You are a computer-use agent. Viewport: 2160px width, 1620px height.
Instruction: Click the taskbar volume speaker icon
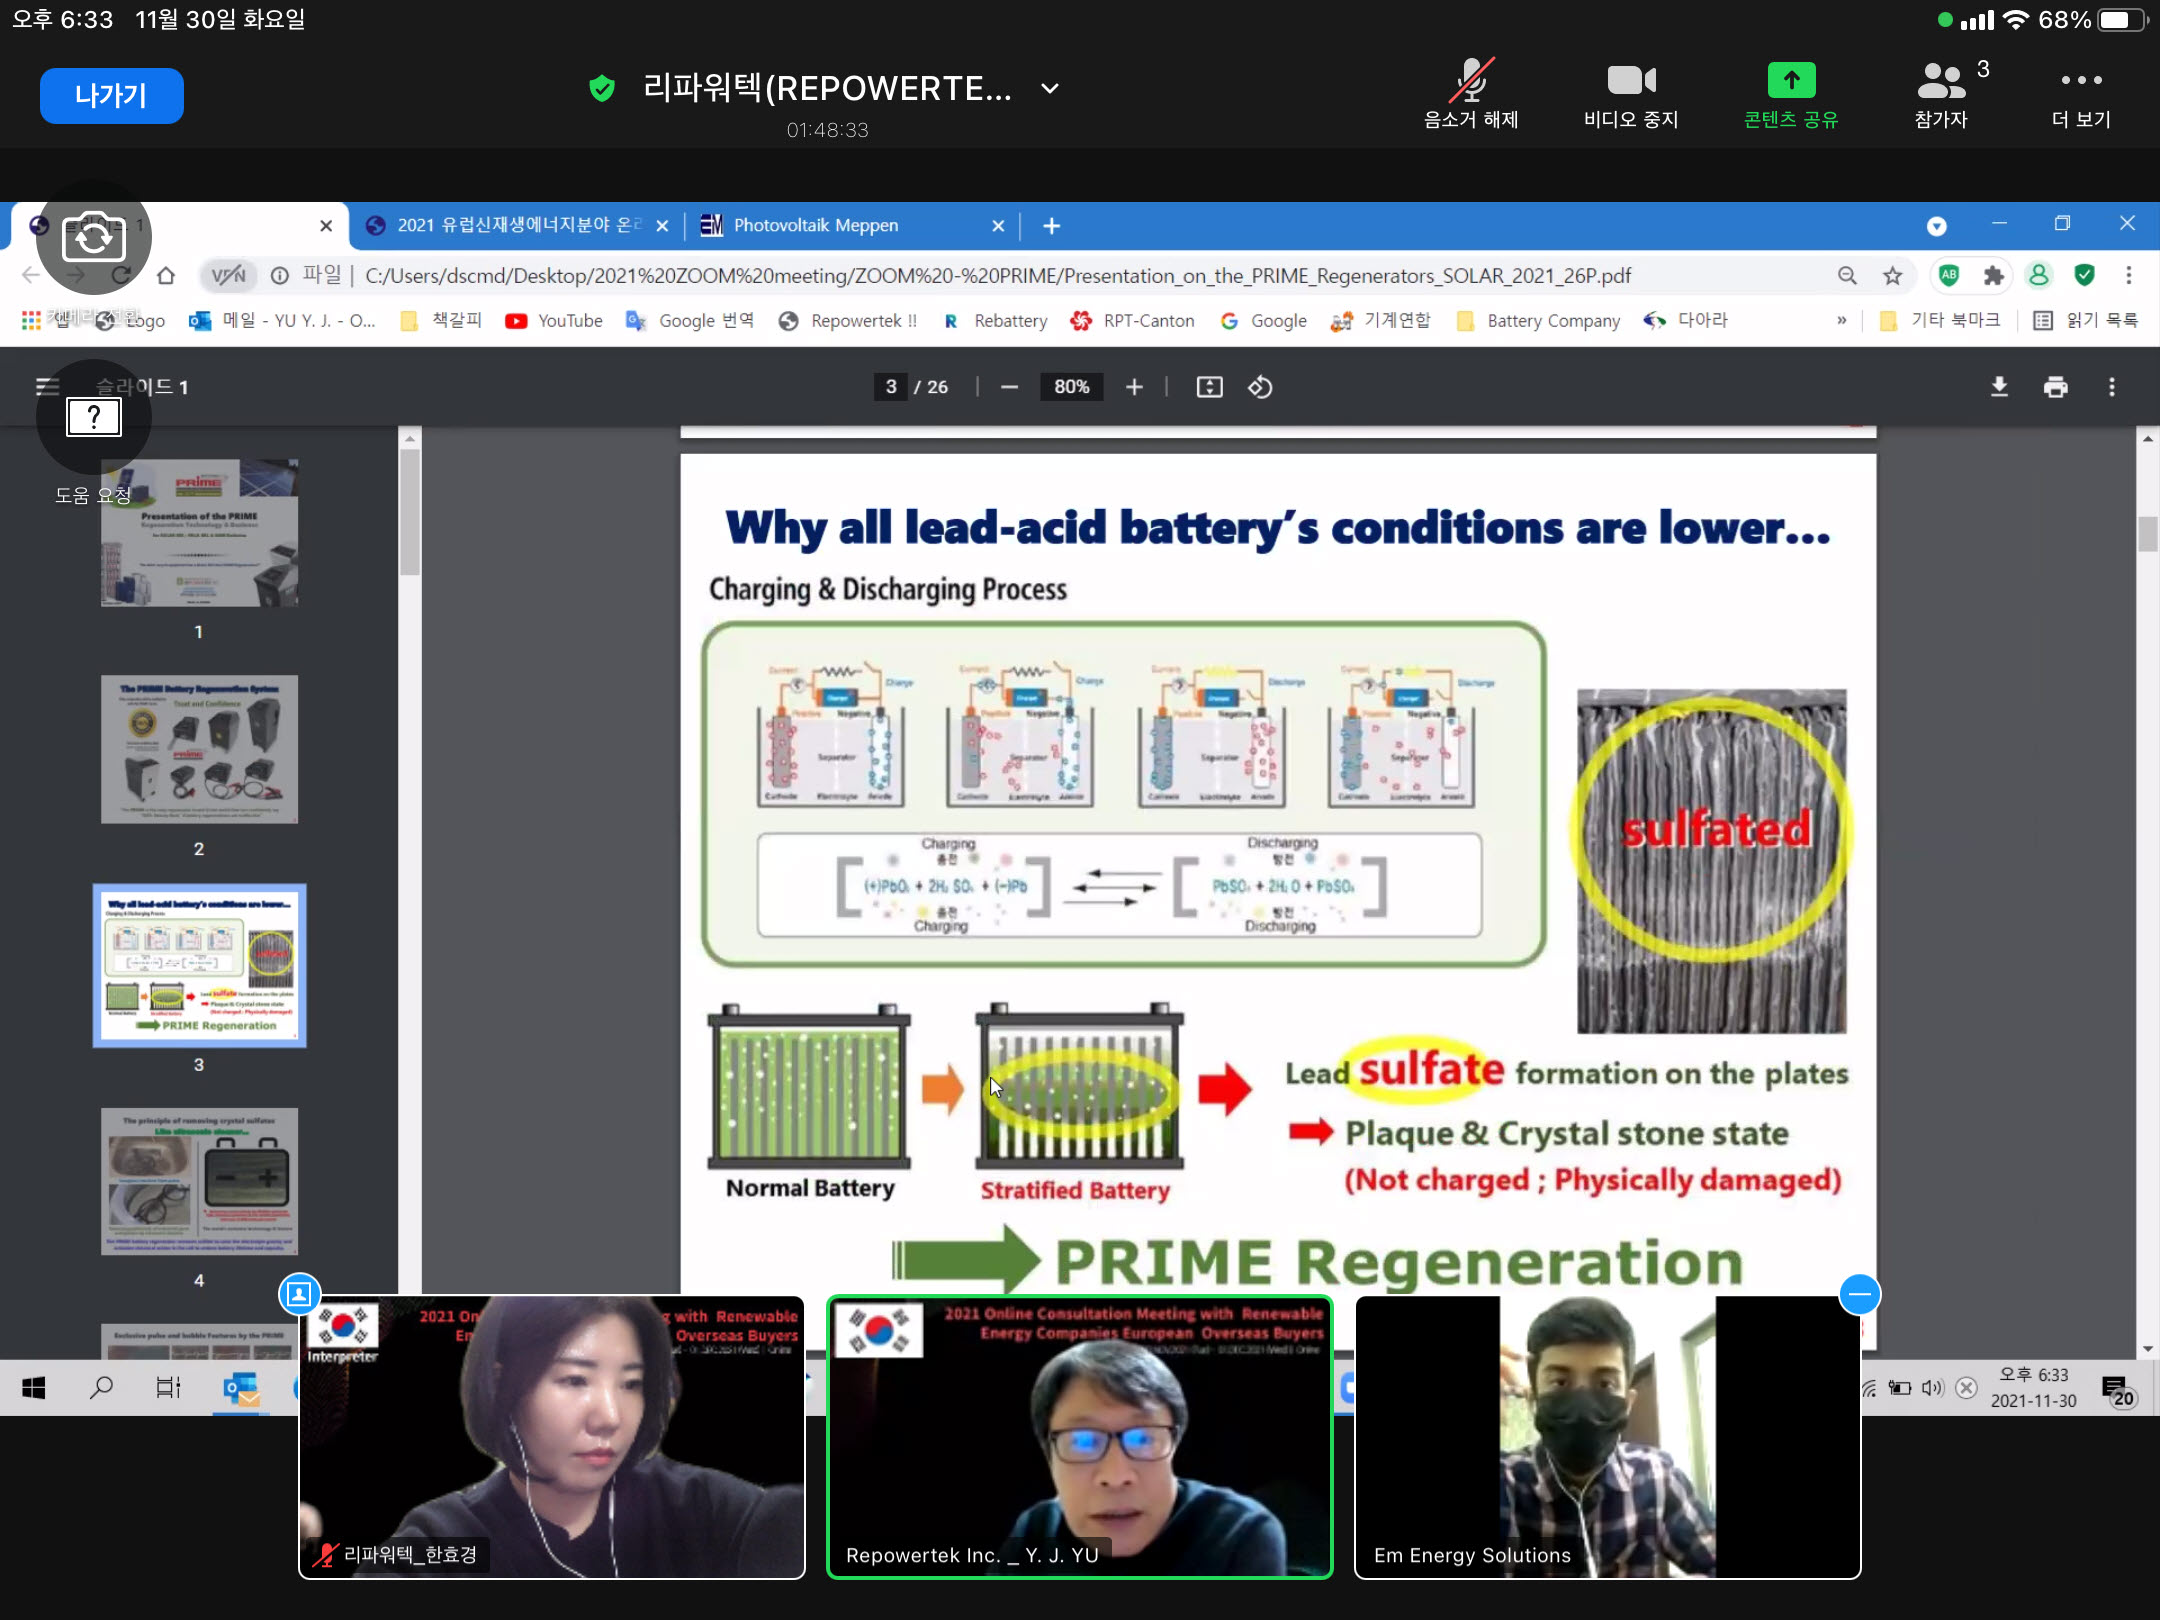pyautogui.click(x=1932, y=1388)
